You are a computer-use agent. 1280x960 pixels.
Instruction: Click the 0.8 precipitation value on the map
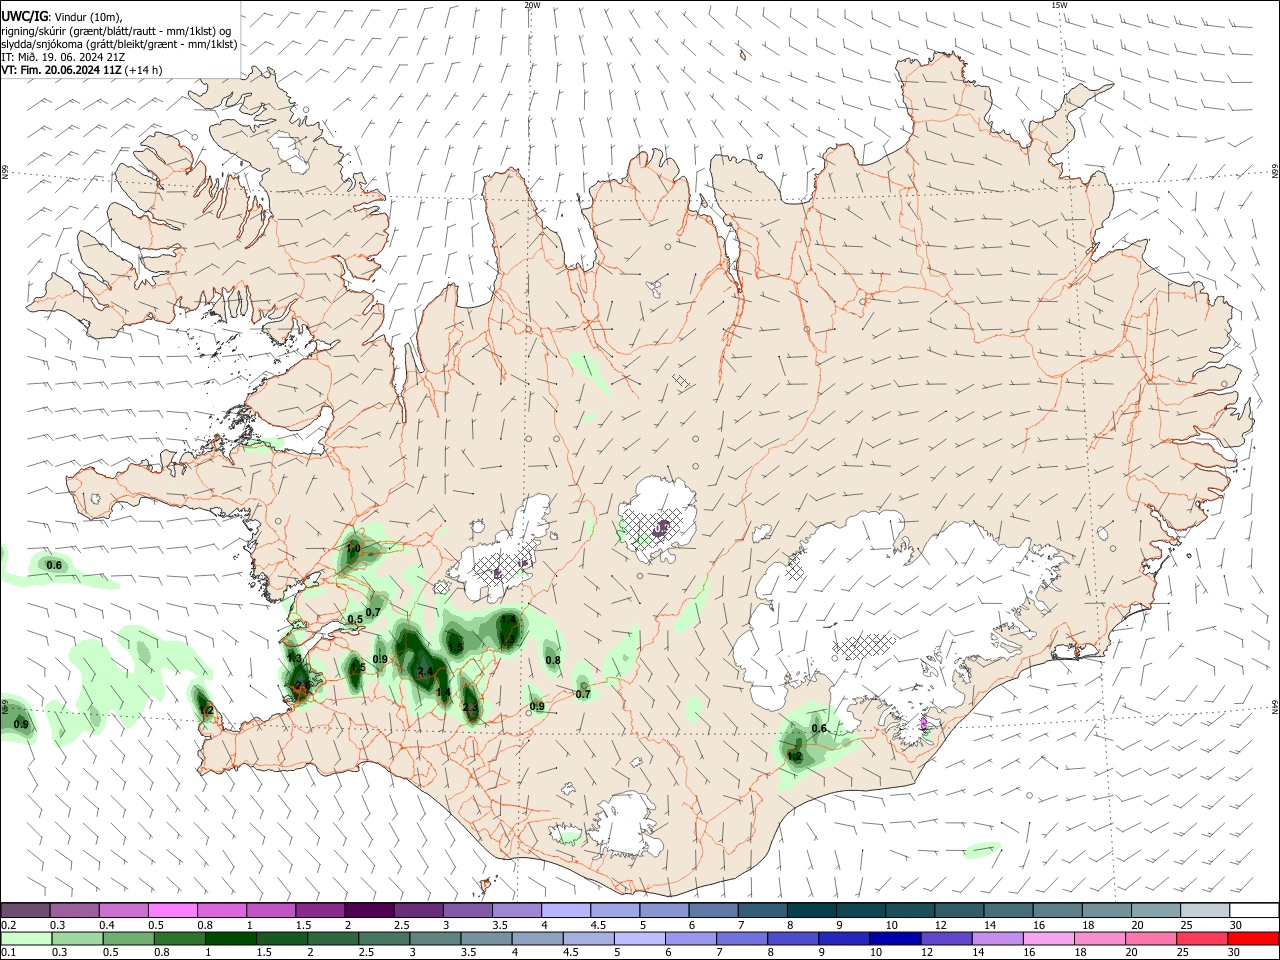coord(553,660)
